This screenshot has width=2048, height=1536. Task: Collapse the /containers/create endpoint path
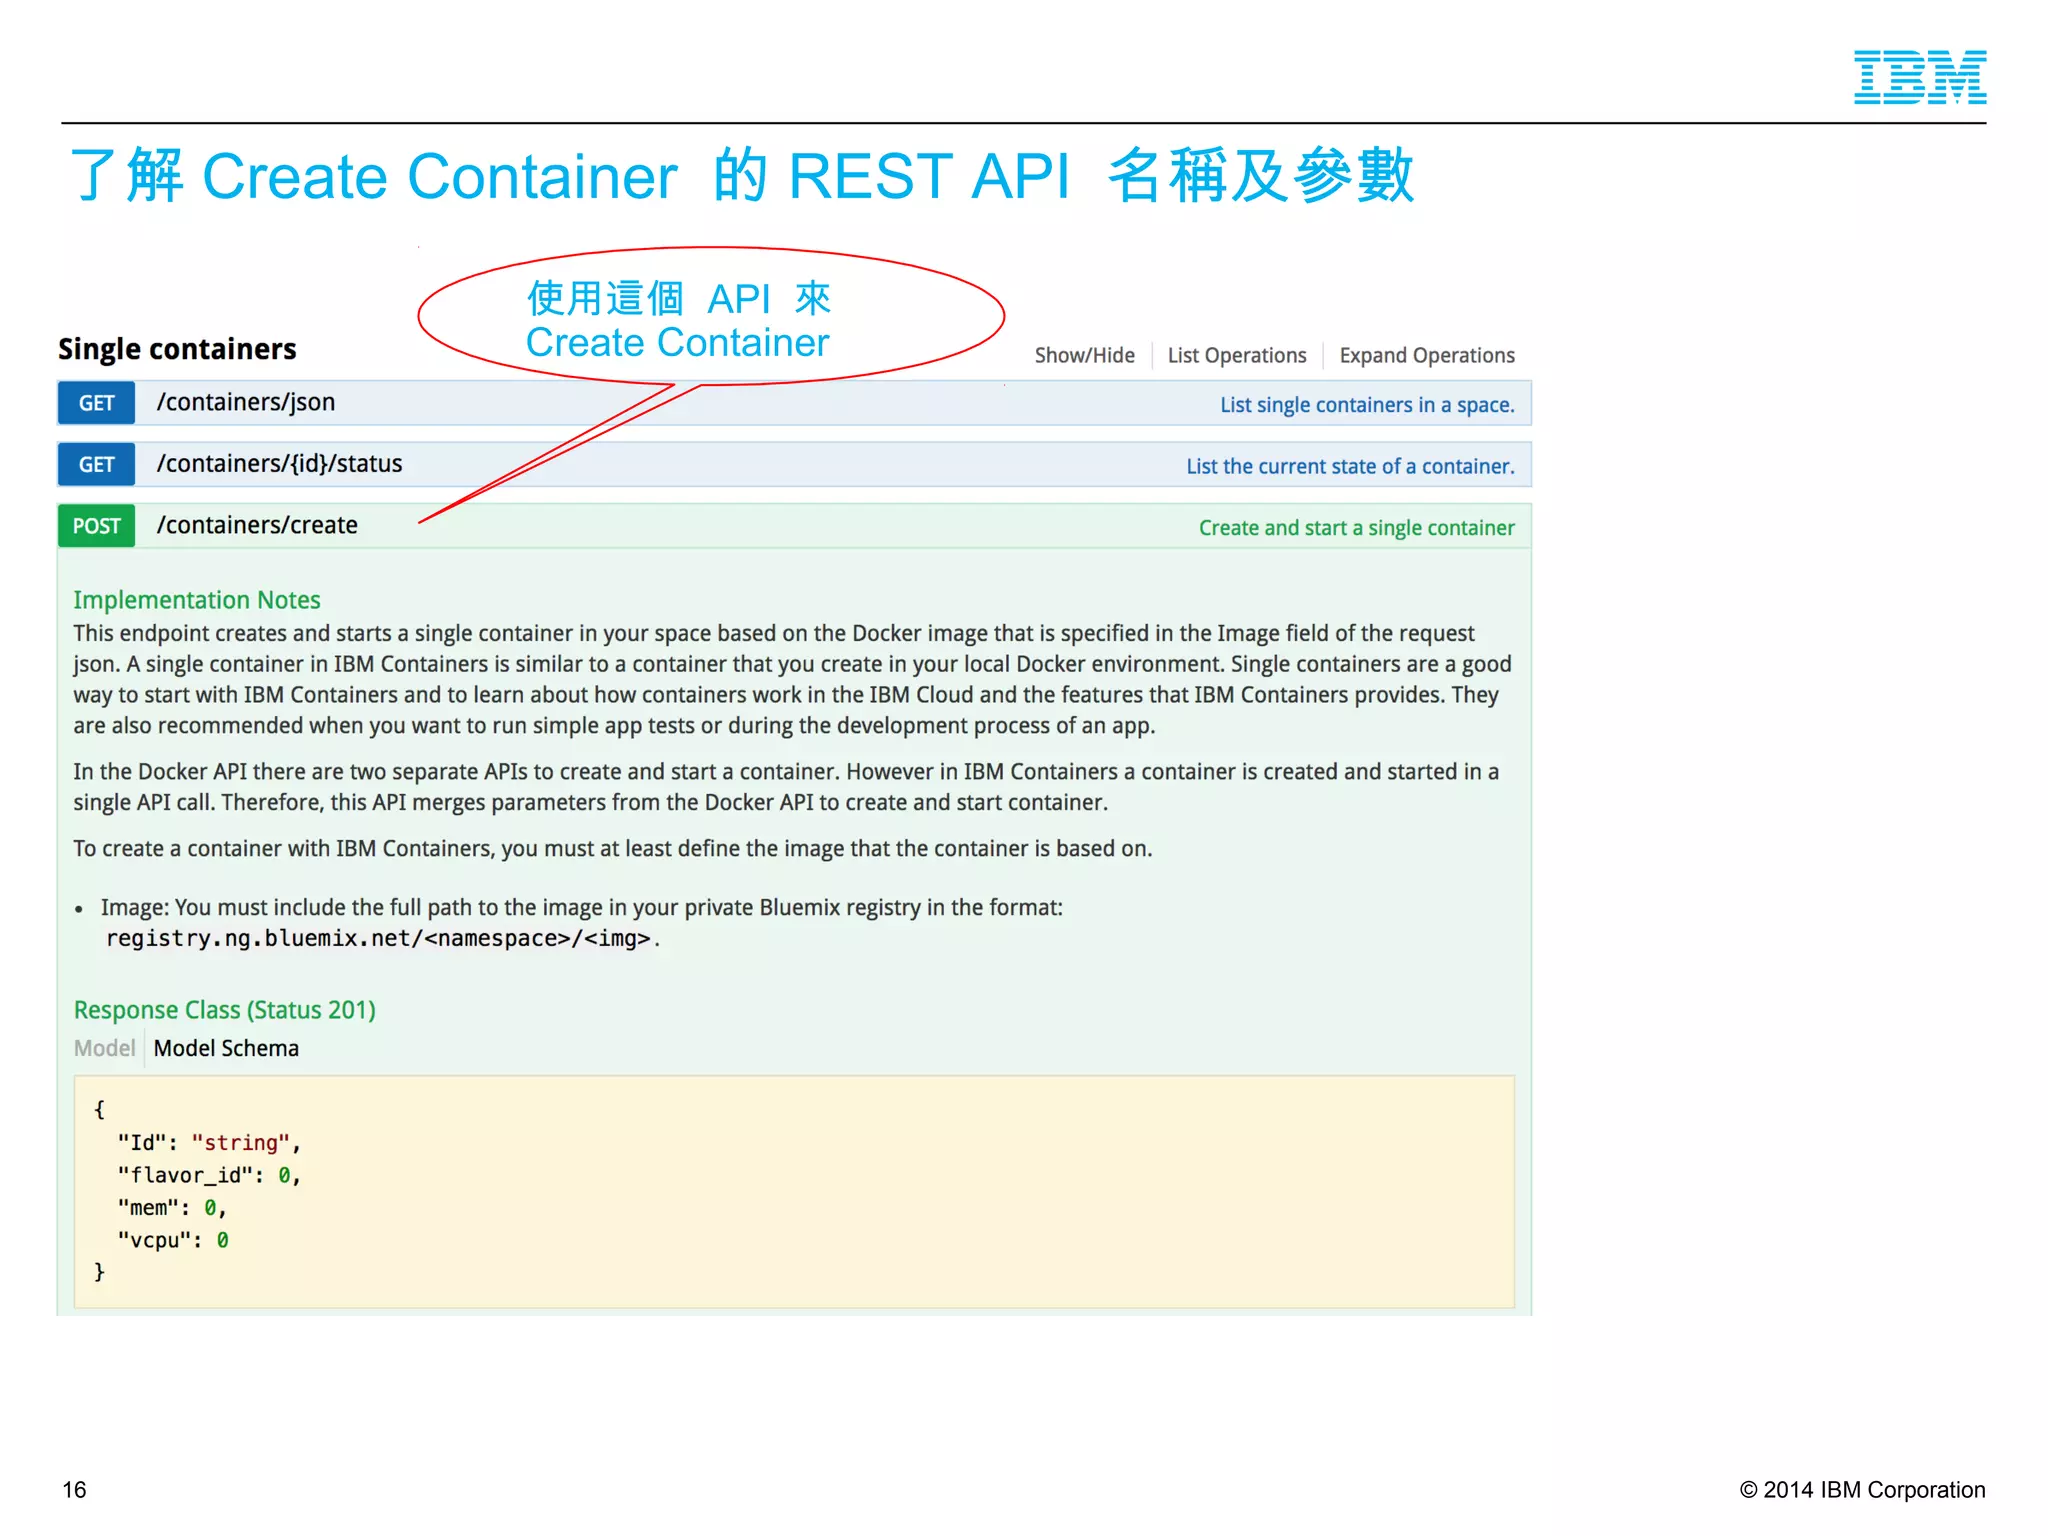(x=257, y=525)
